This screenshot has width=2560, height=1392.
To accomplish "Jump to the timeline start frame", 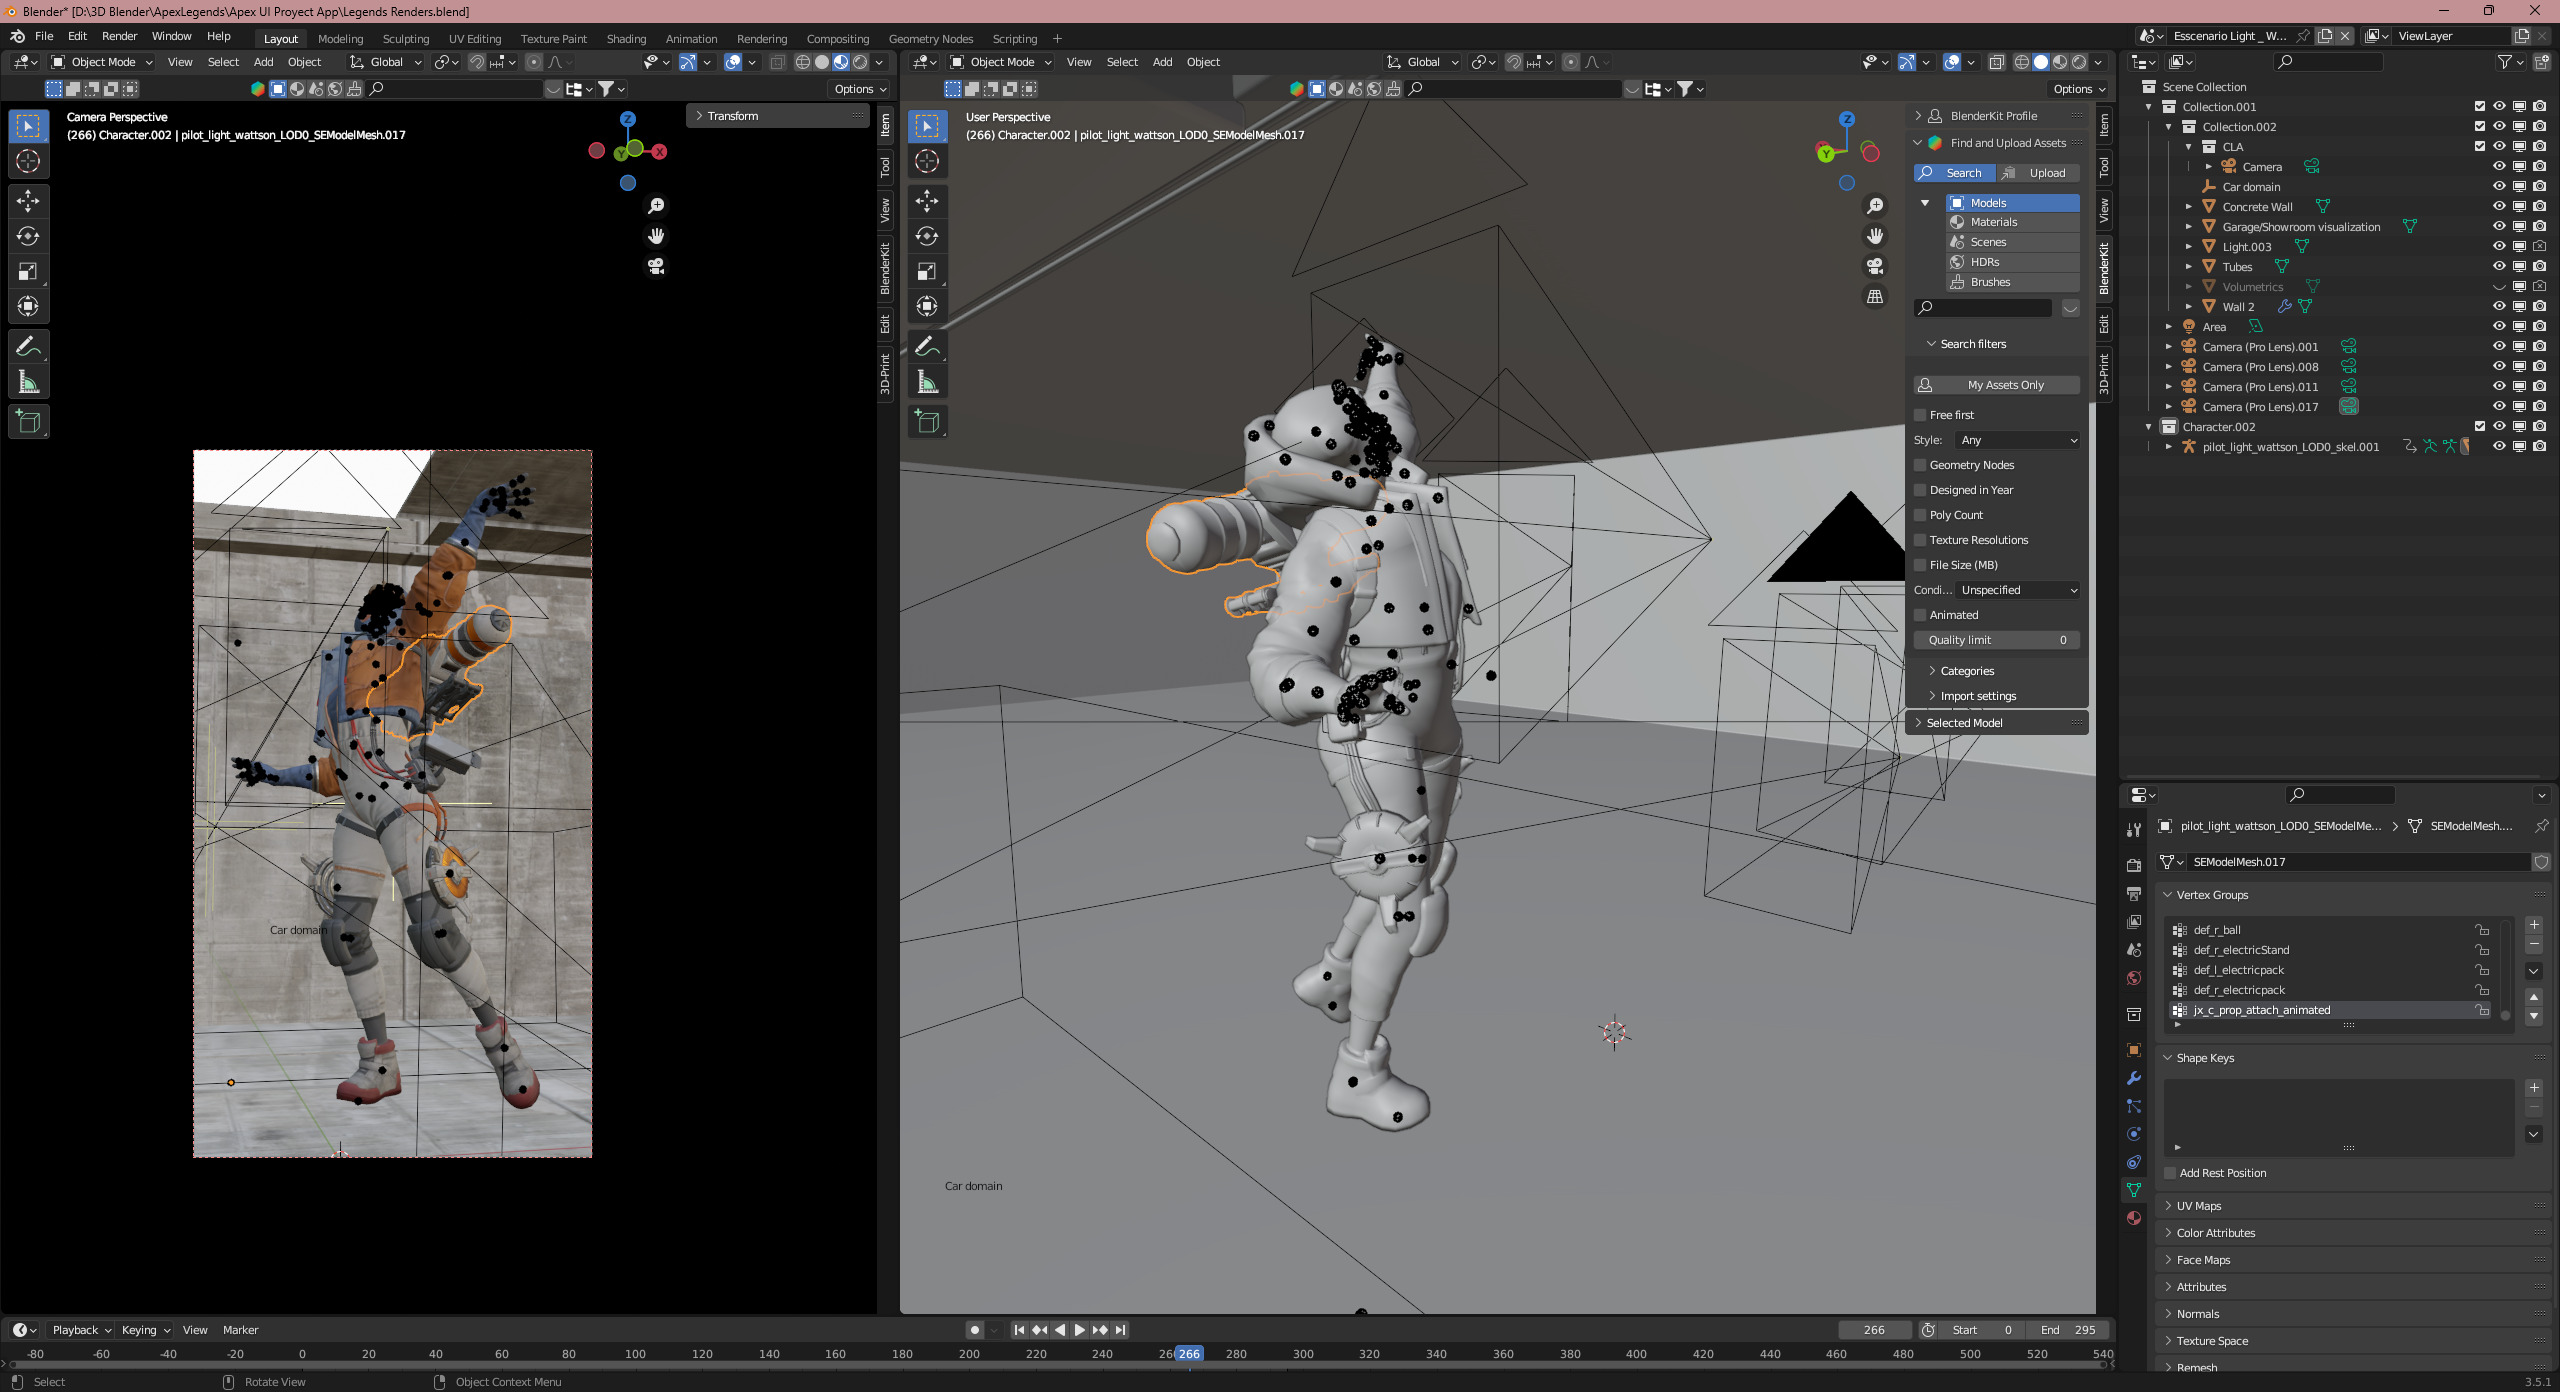I will point(1019,1330).
